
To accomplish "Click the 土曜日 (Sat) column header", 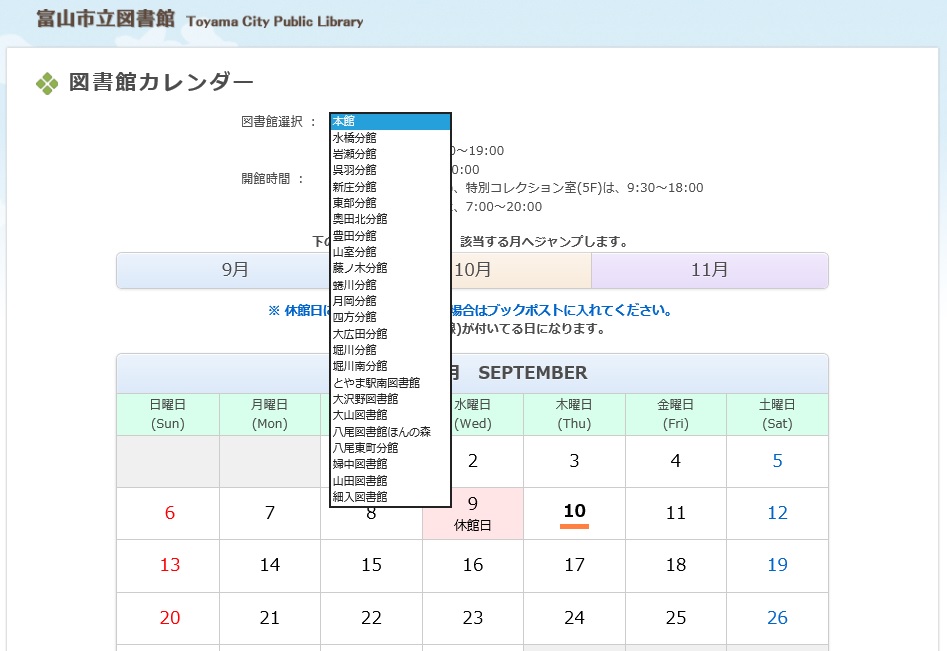I will 777,414.
